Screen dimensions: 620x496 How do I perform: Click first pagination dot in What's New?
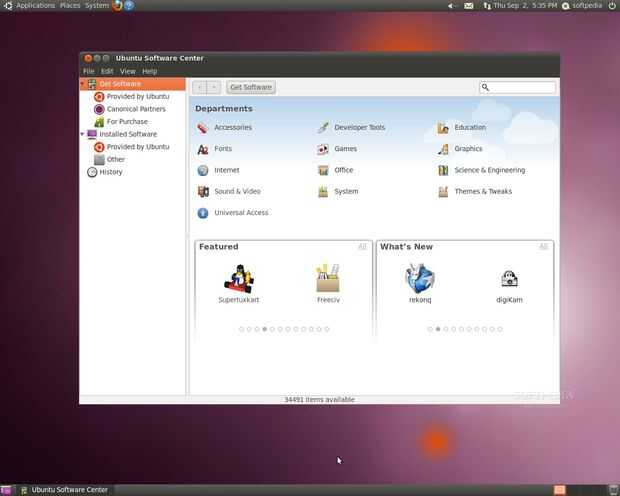[x=430, y=329]
